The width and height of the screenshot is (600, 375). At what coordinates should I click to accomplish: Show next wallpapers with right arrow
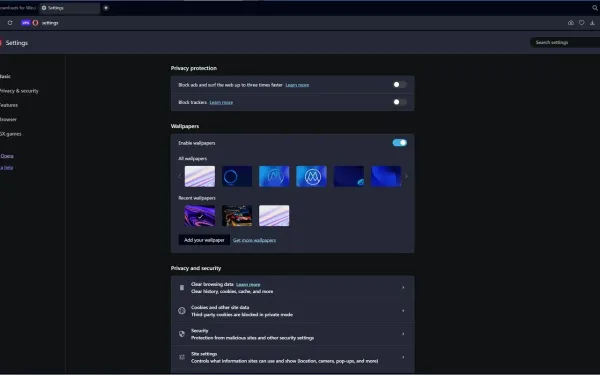pos(406,176)
